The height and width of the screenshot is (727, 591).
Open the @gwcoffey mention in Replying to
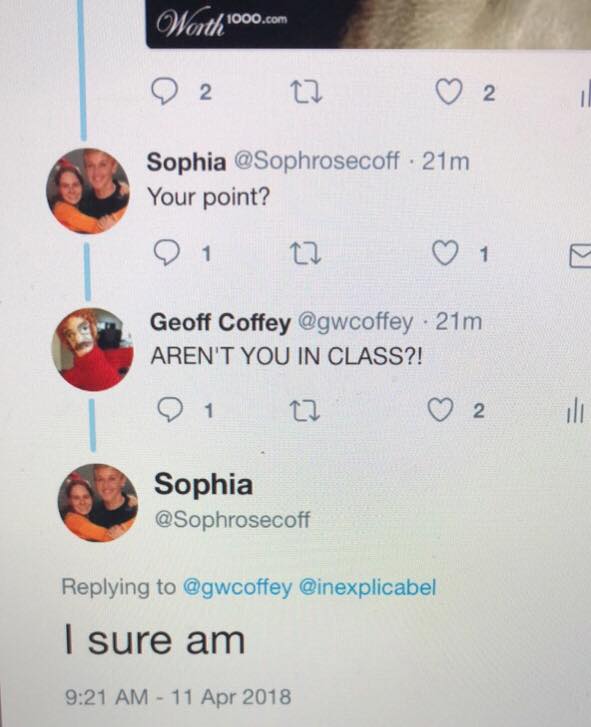coord(238,587)
